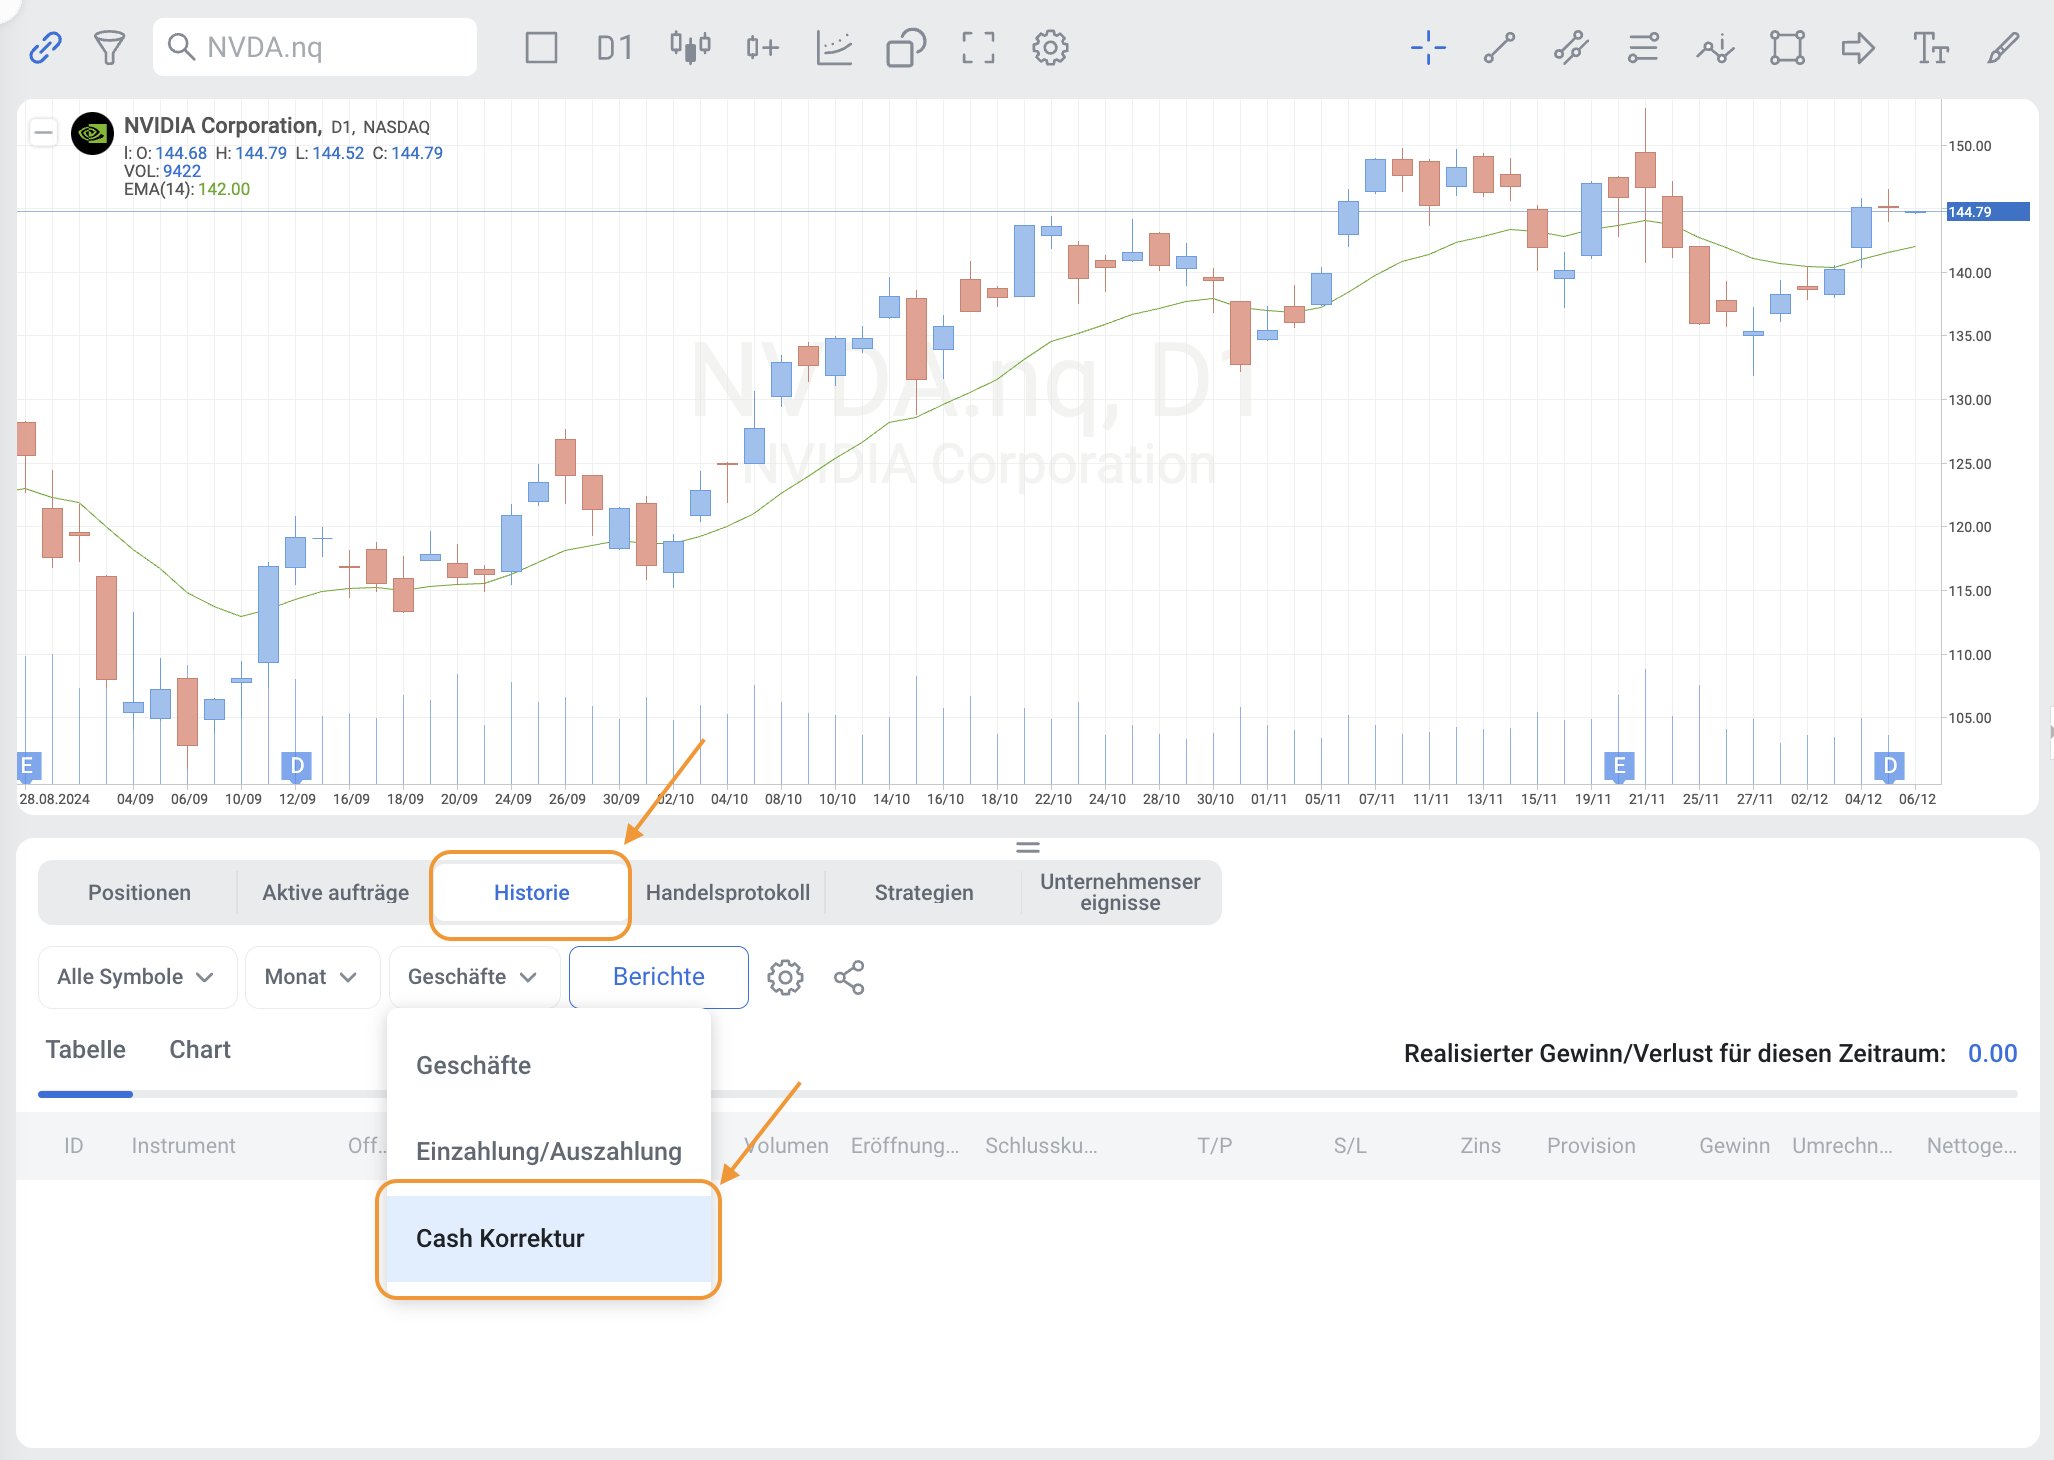Open the candlestick chart type selector
Viewport: 2054px width, 1460px height.
click(690, 47)
